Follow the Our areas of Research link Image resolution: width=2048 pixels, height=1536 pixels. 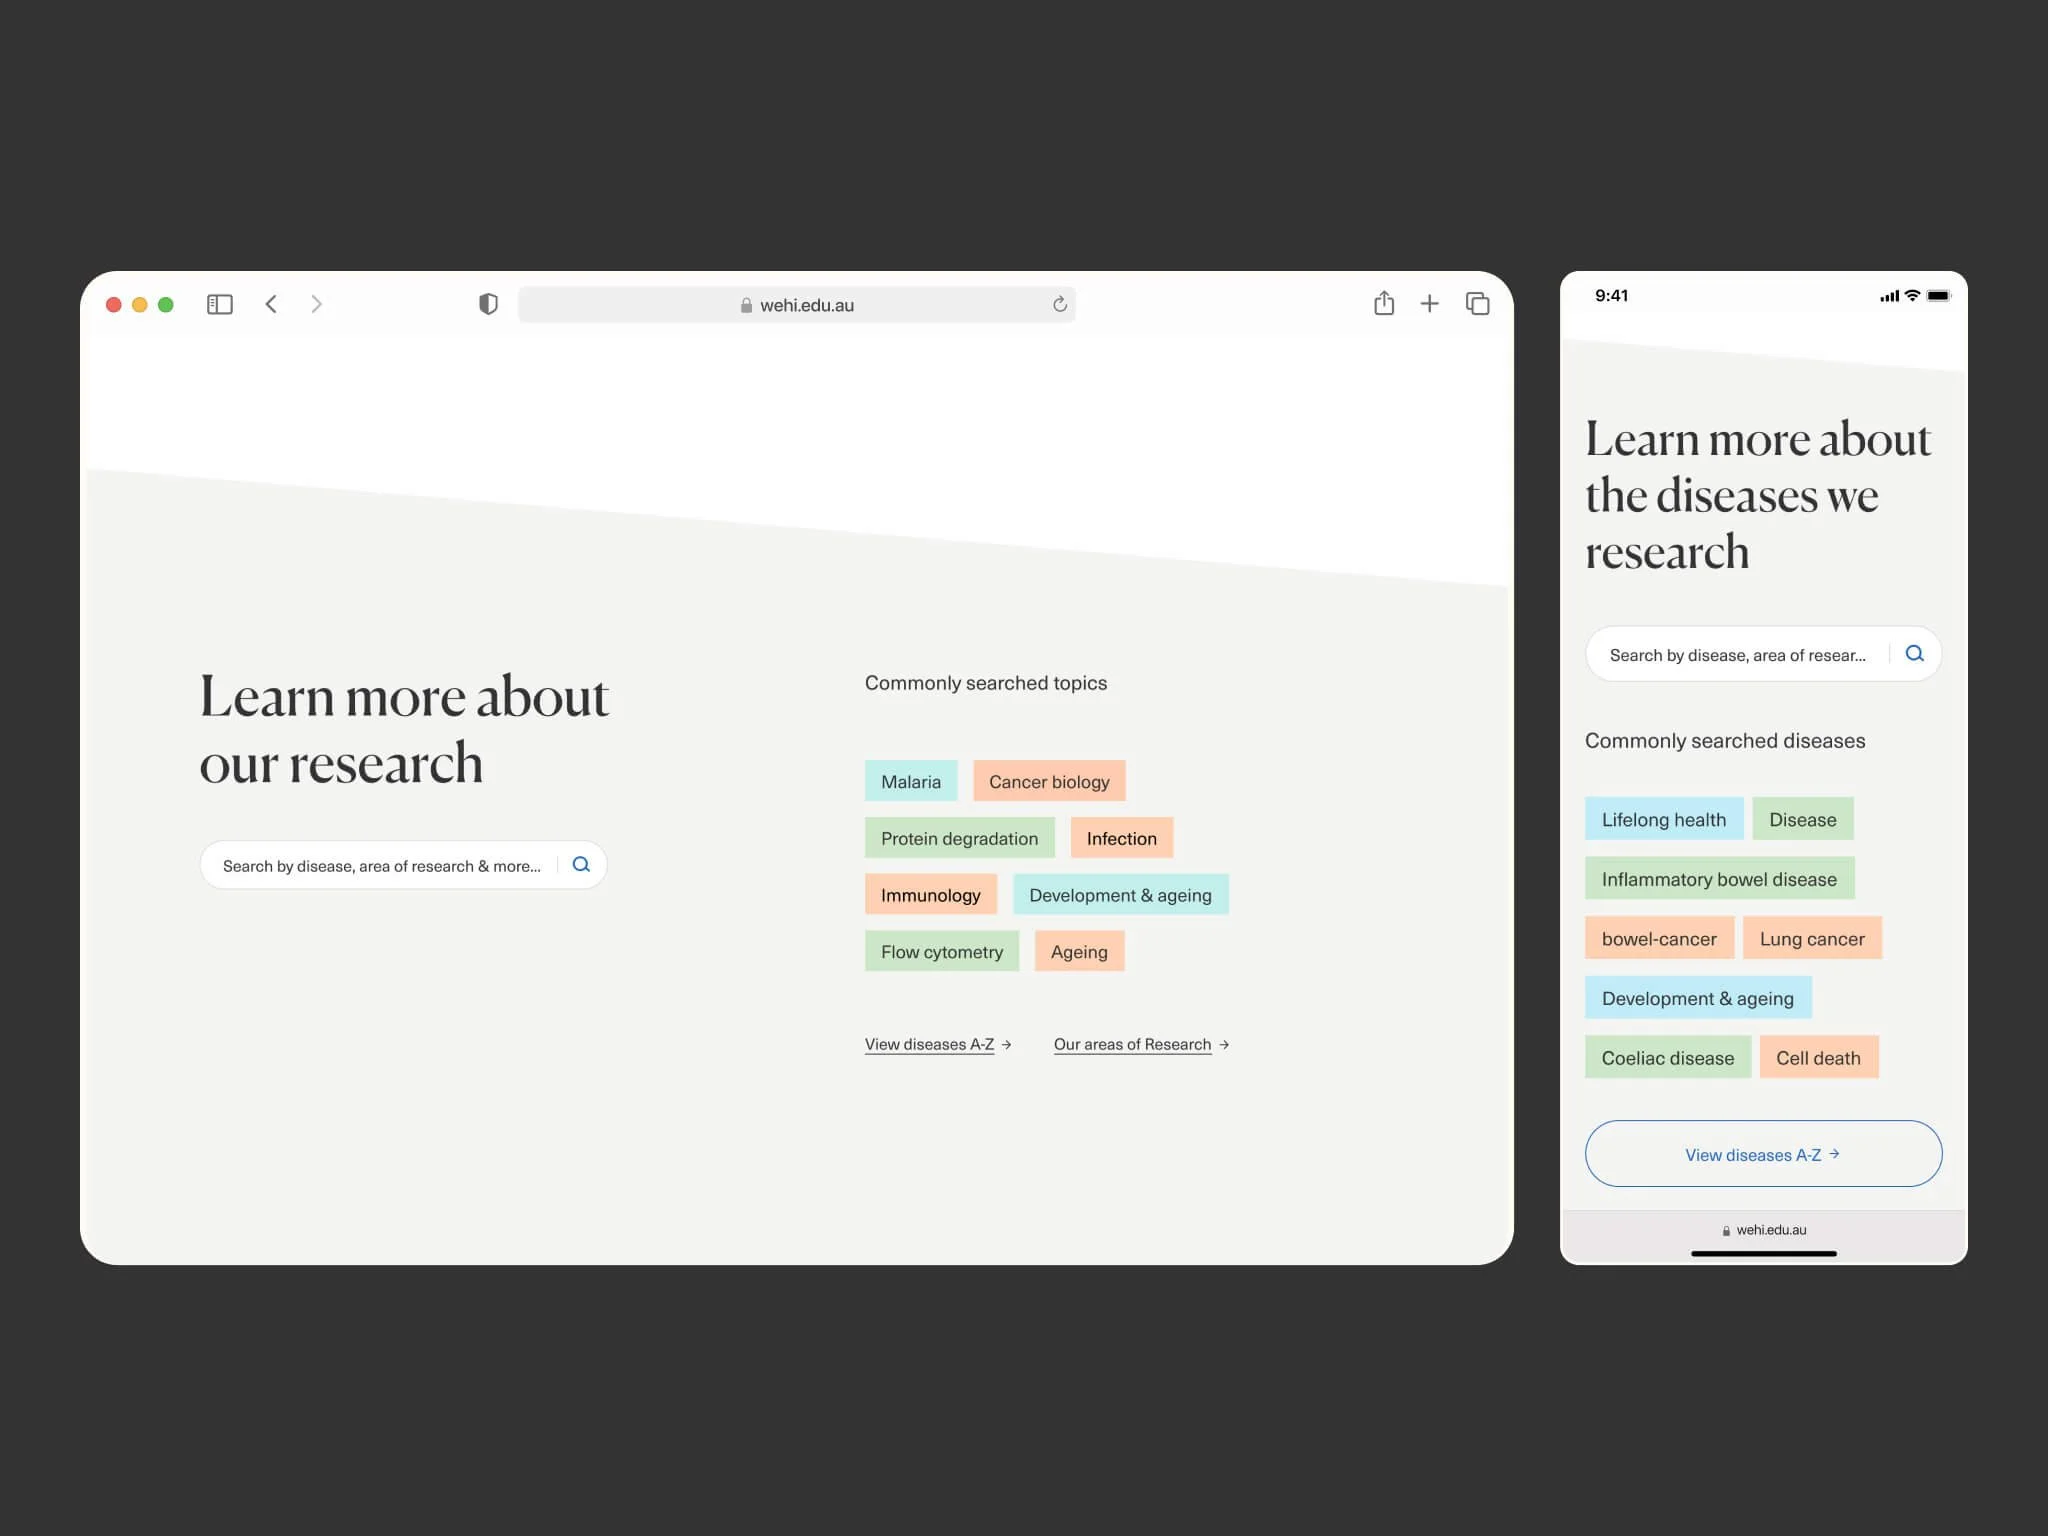pos(1132,1045)
